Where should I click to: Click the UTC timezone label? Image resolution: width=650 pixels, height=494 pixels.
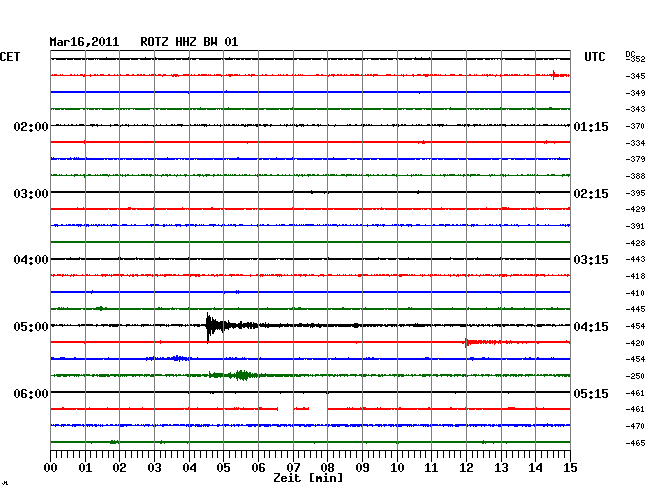pyautogui.click(x=594, y=57)
